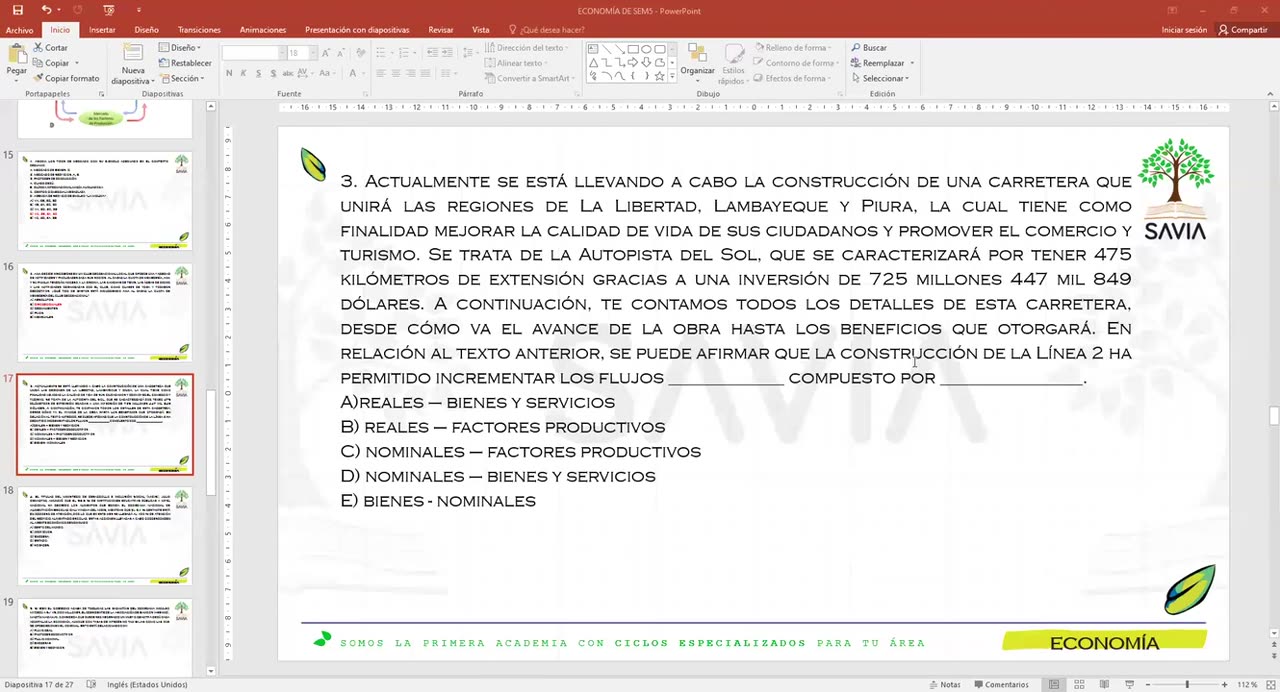Open the Diseño layout dropdown in Diapositivas
This screenshot has width=1280, height=692.
point(179,48)
